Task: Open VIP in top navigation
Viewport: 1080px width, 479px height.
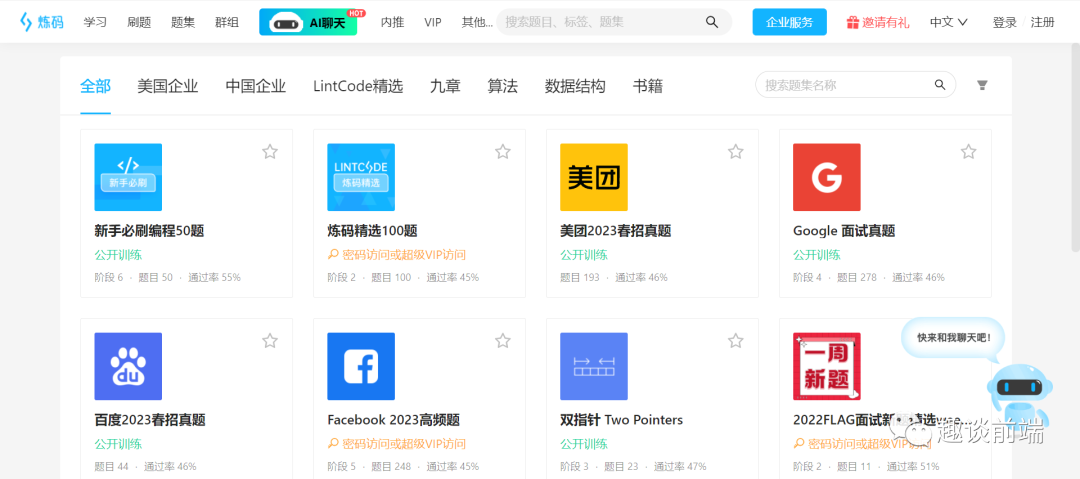Action: point(433,22)
